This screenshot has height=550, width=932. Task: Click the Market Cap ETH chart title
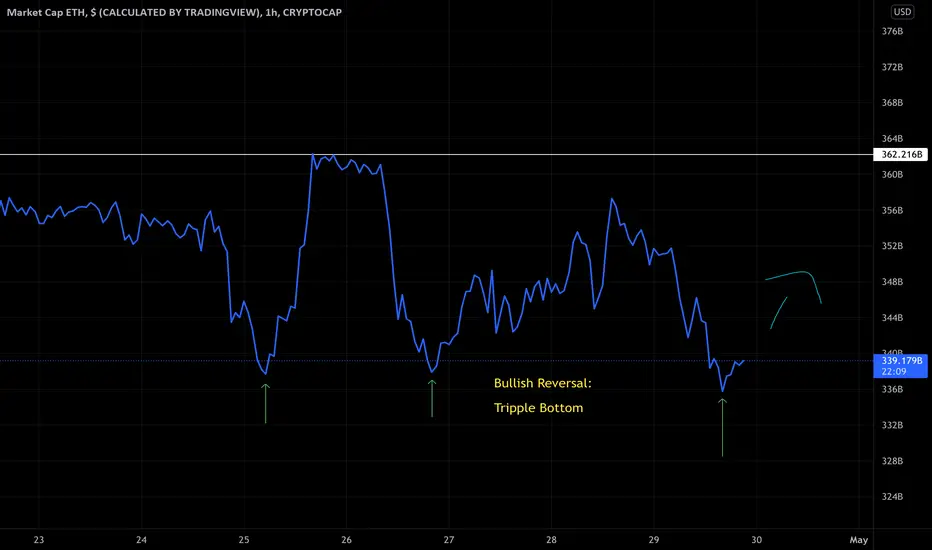[x=174, y=12]
